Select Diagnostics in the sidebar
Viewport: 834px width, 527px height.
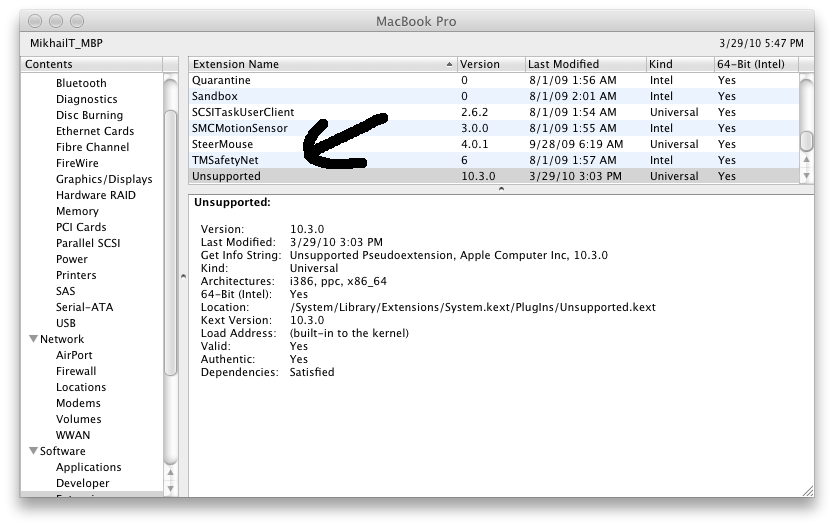87,99
